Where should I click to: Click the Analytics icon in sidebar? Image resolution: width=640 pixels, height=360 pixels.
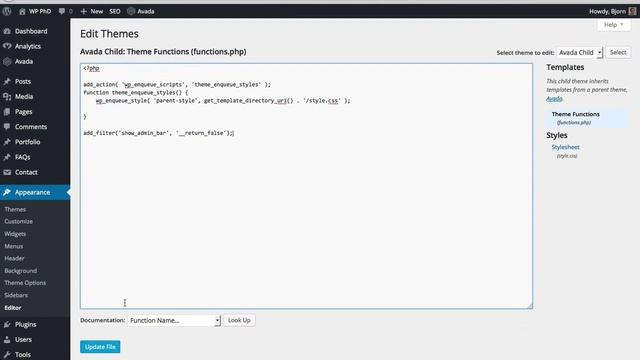coord(7,46)
